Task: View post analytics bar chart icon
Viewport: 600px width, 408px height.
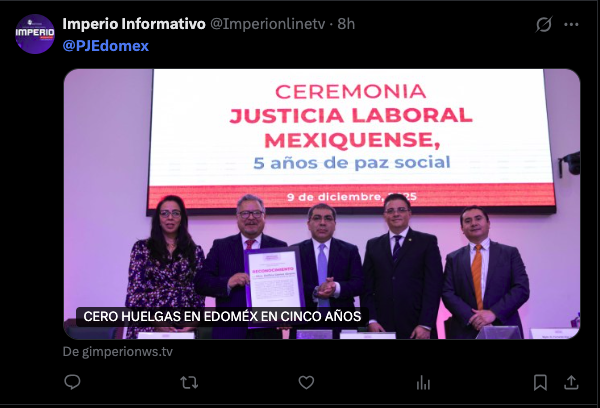Action: [423, 382]
